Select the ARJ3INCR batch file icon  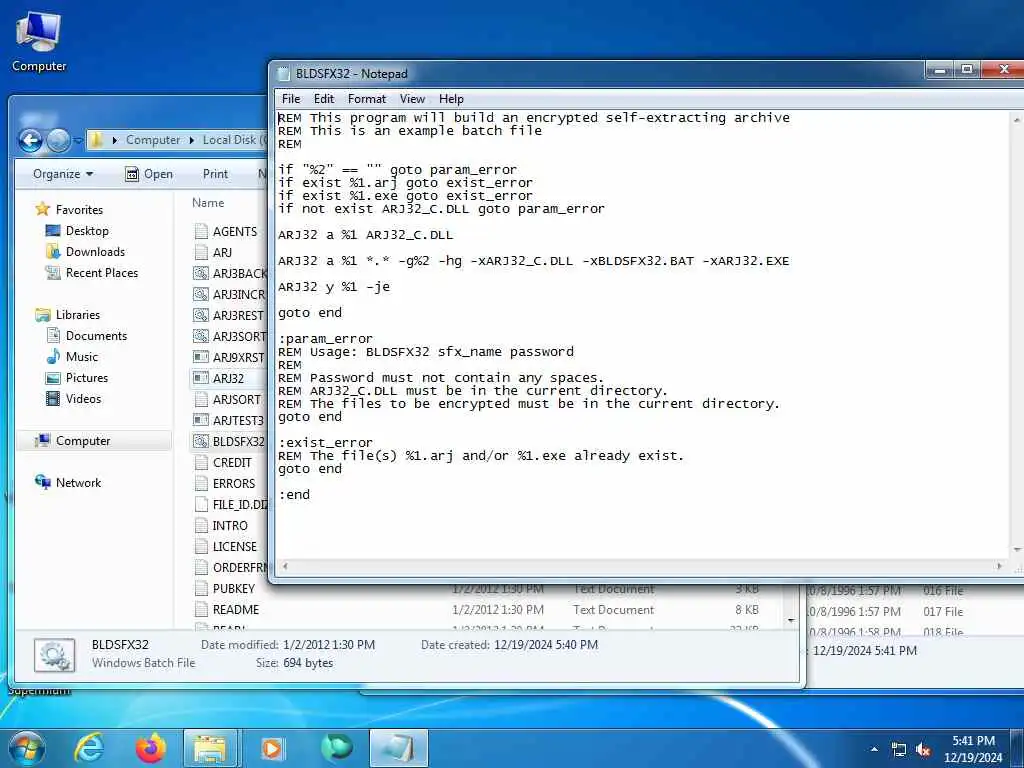point(201,294)
